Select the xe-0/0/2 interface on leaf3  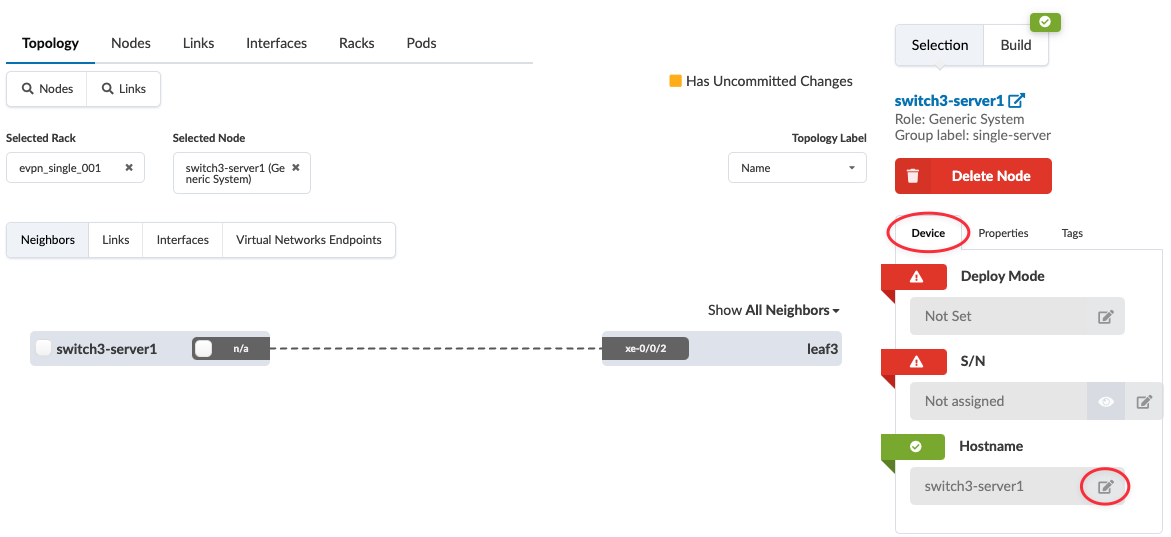[x=645, y=349]
